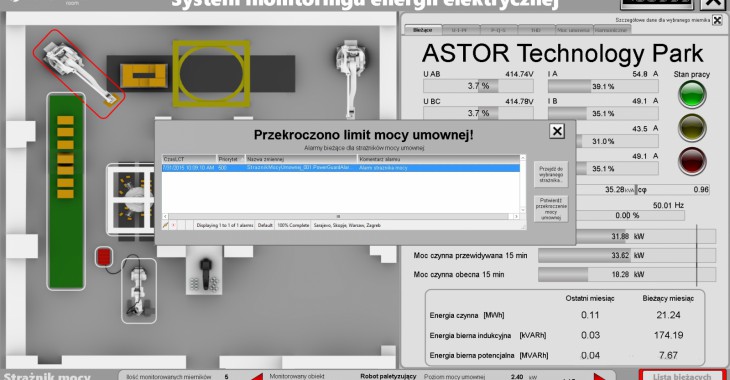This screenshot has width=730, height=380.
Task: Open the 'Moc umowna' tab
Action: coord(574,30)
